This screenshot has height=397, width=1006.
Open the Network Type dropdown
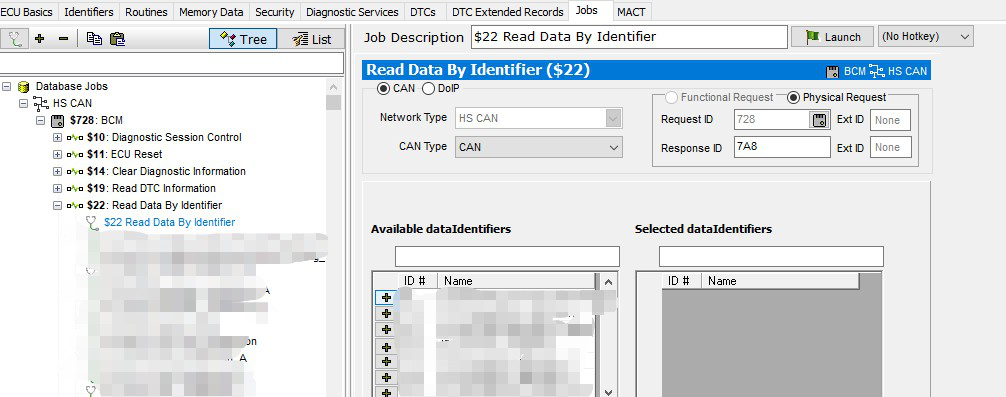click(x=538, y=118)
